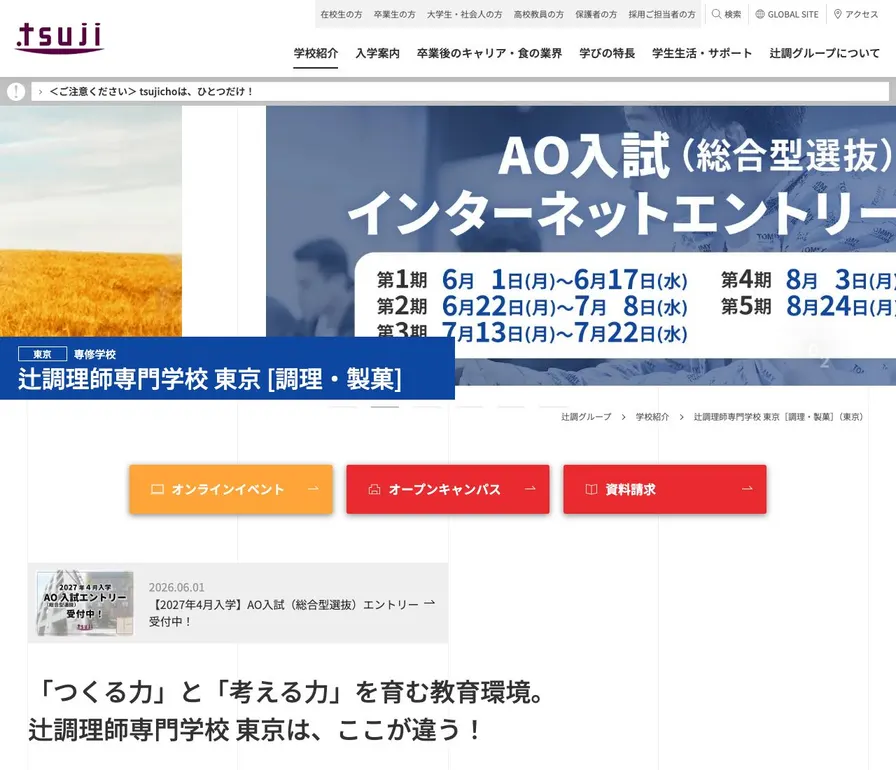Click the オープンキャンパス button
Screen dimensions: 896x770
448,490
